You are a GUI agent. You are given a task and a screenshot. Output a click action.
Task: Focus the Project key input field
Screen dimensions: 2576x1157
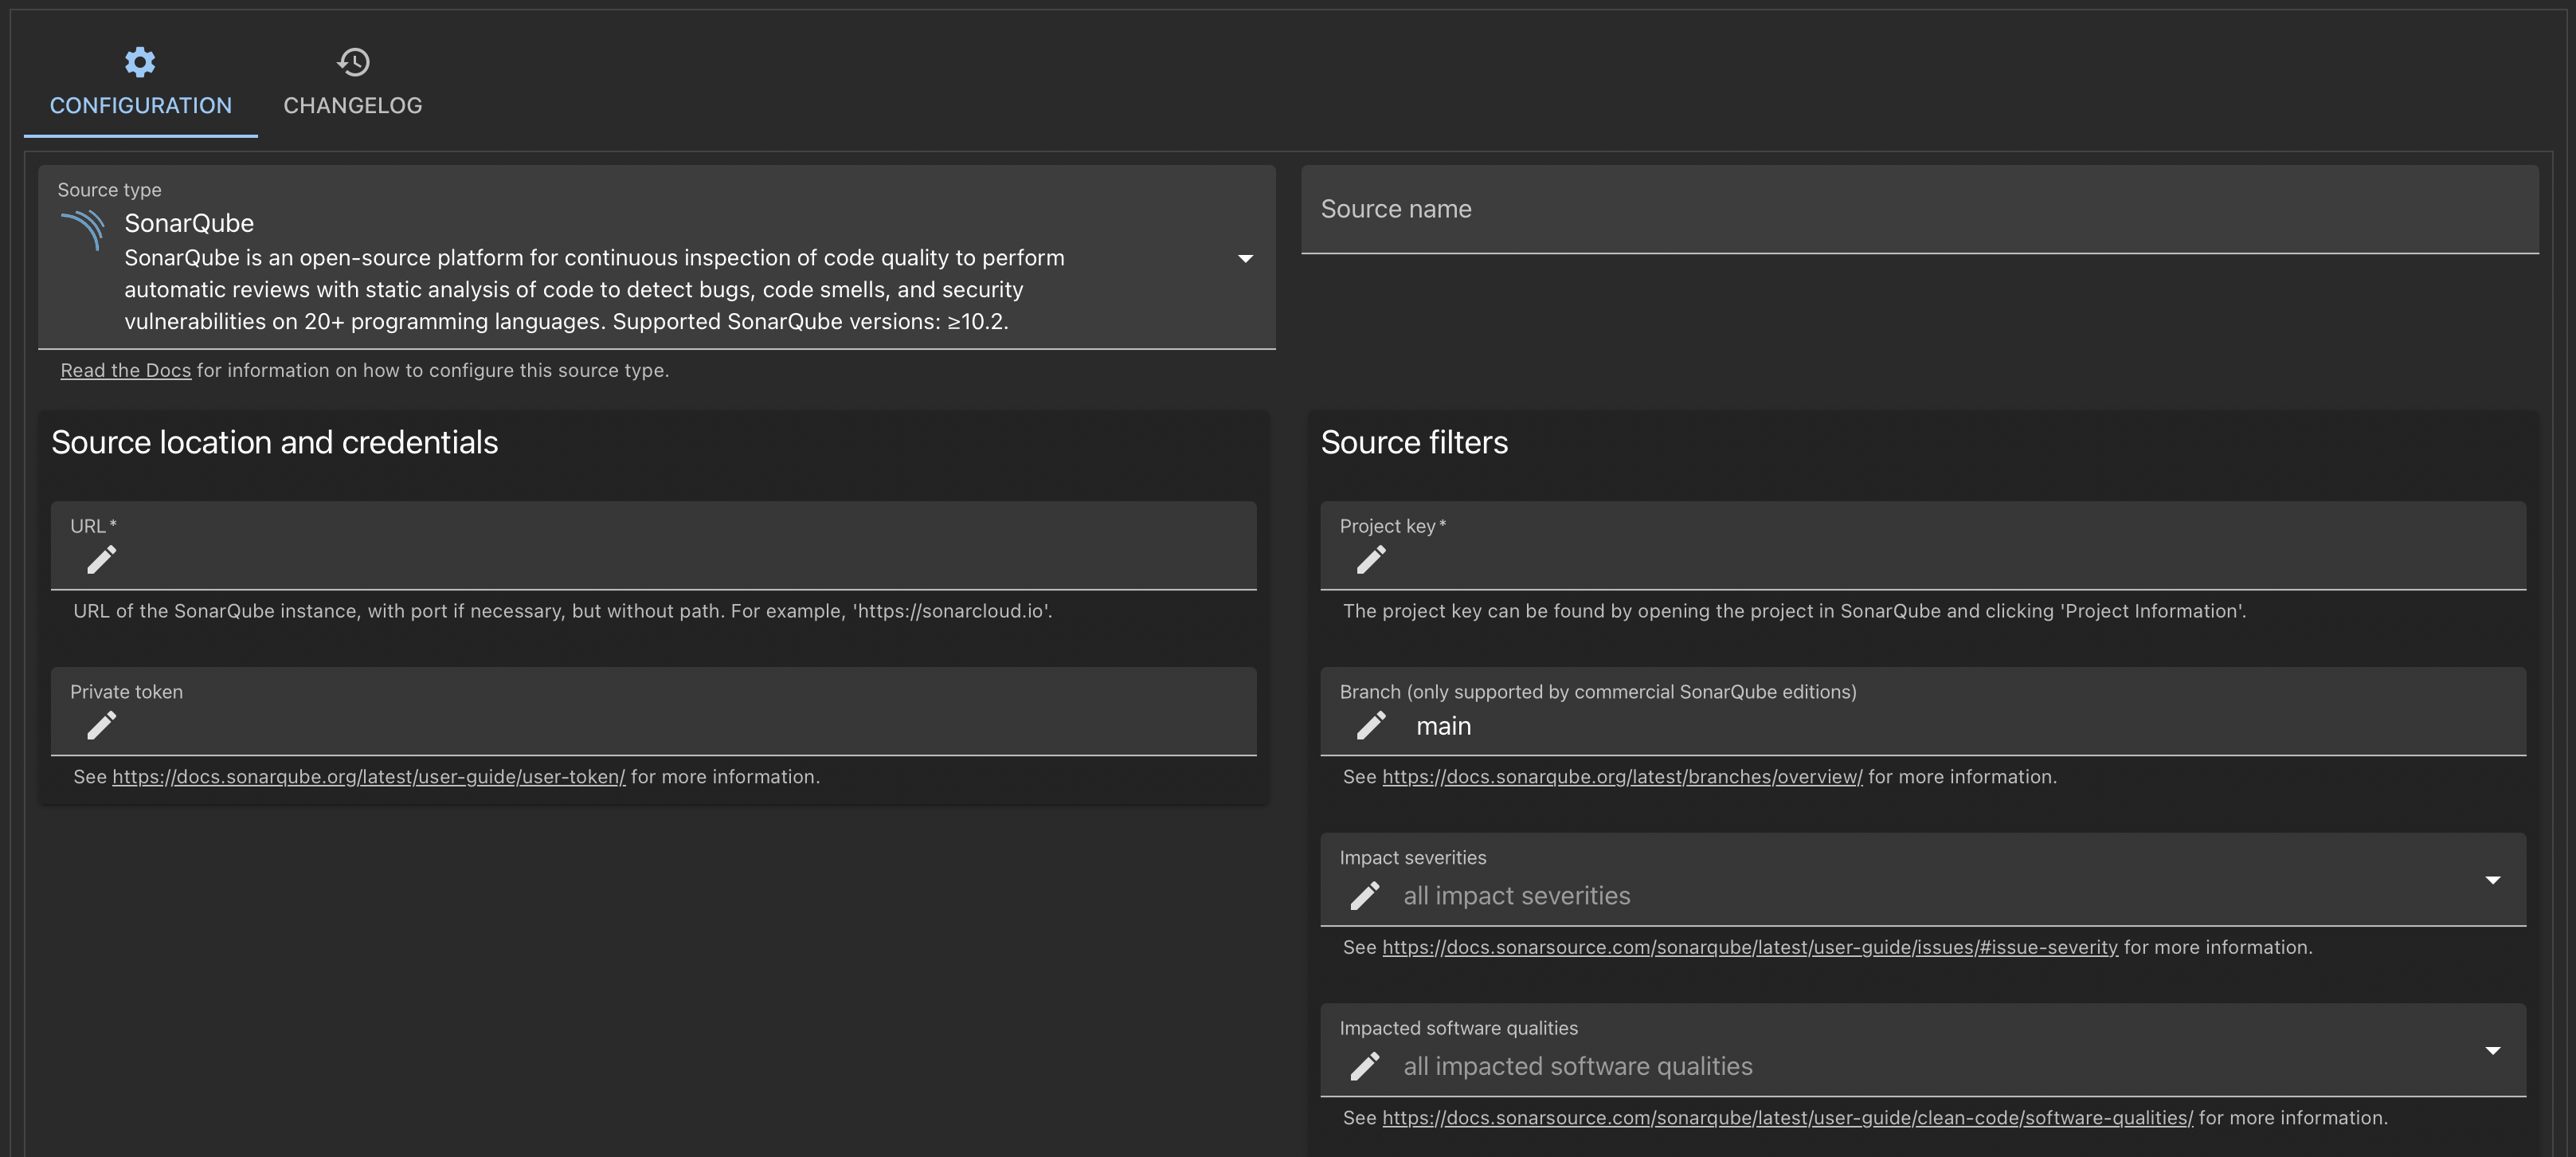[1923, 545]
